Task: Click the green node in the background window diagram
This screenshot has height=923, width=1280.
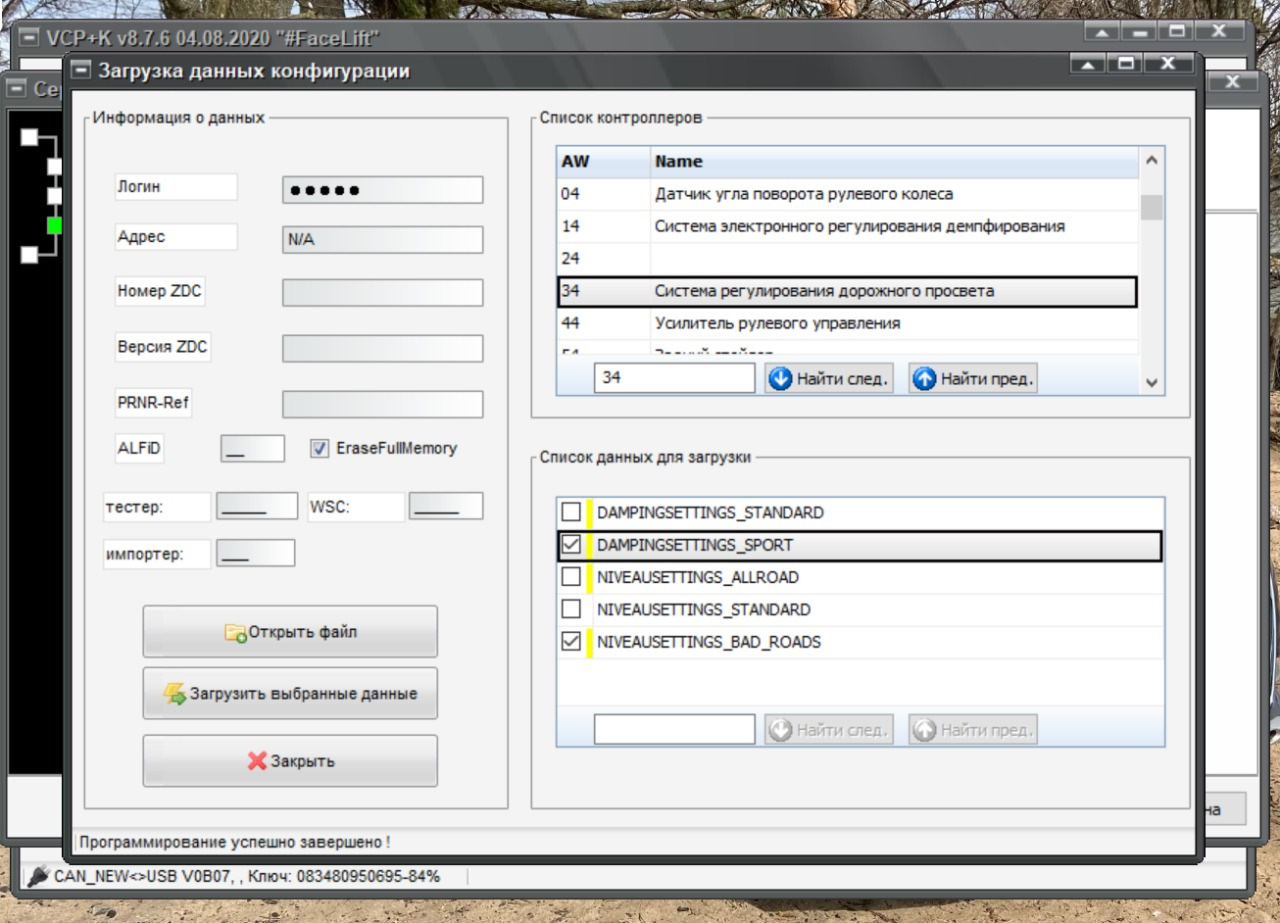Action: pyautogui.click(x=54, y=225)
